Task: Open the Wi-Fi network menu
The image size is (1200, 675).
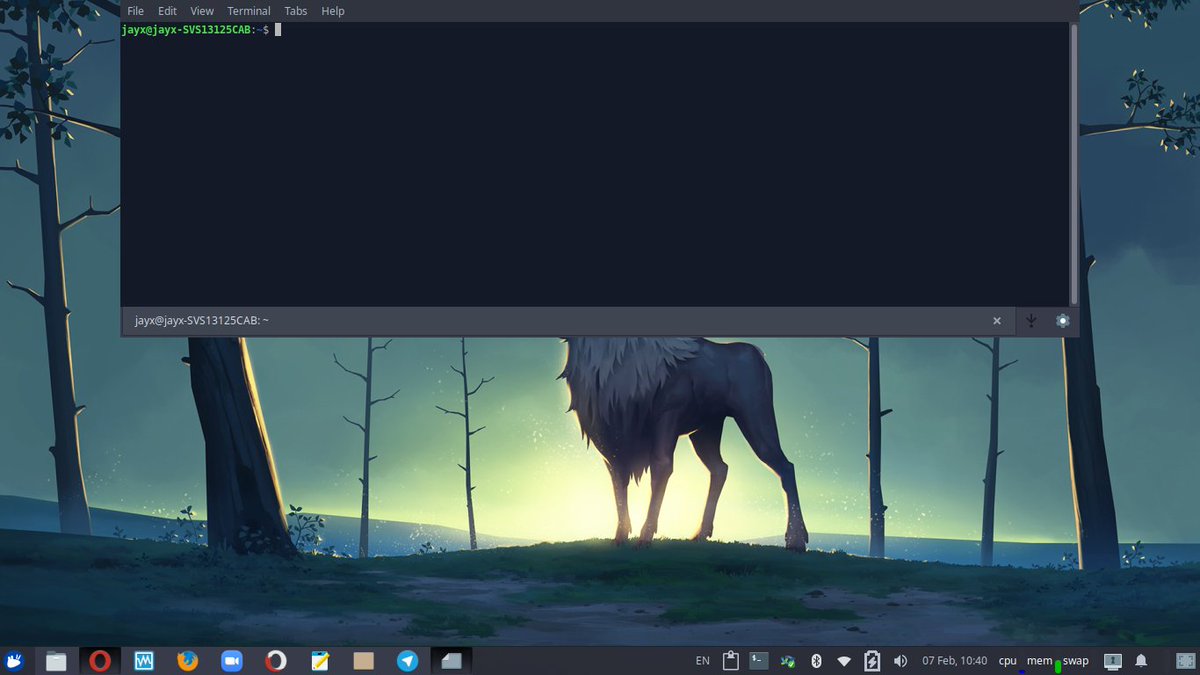Action: click(x=844, y=661)
